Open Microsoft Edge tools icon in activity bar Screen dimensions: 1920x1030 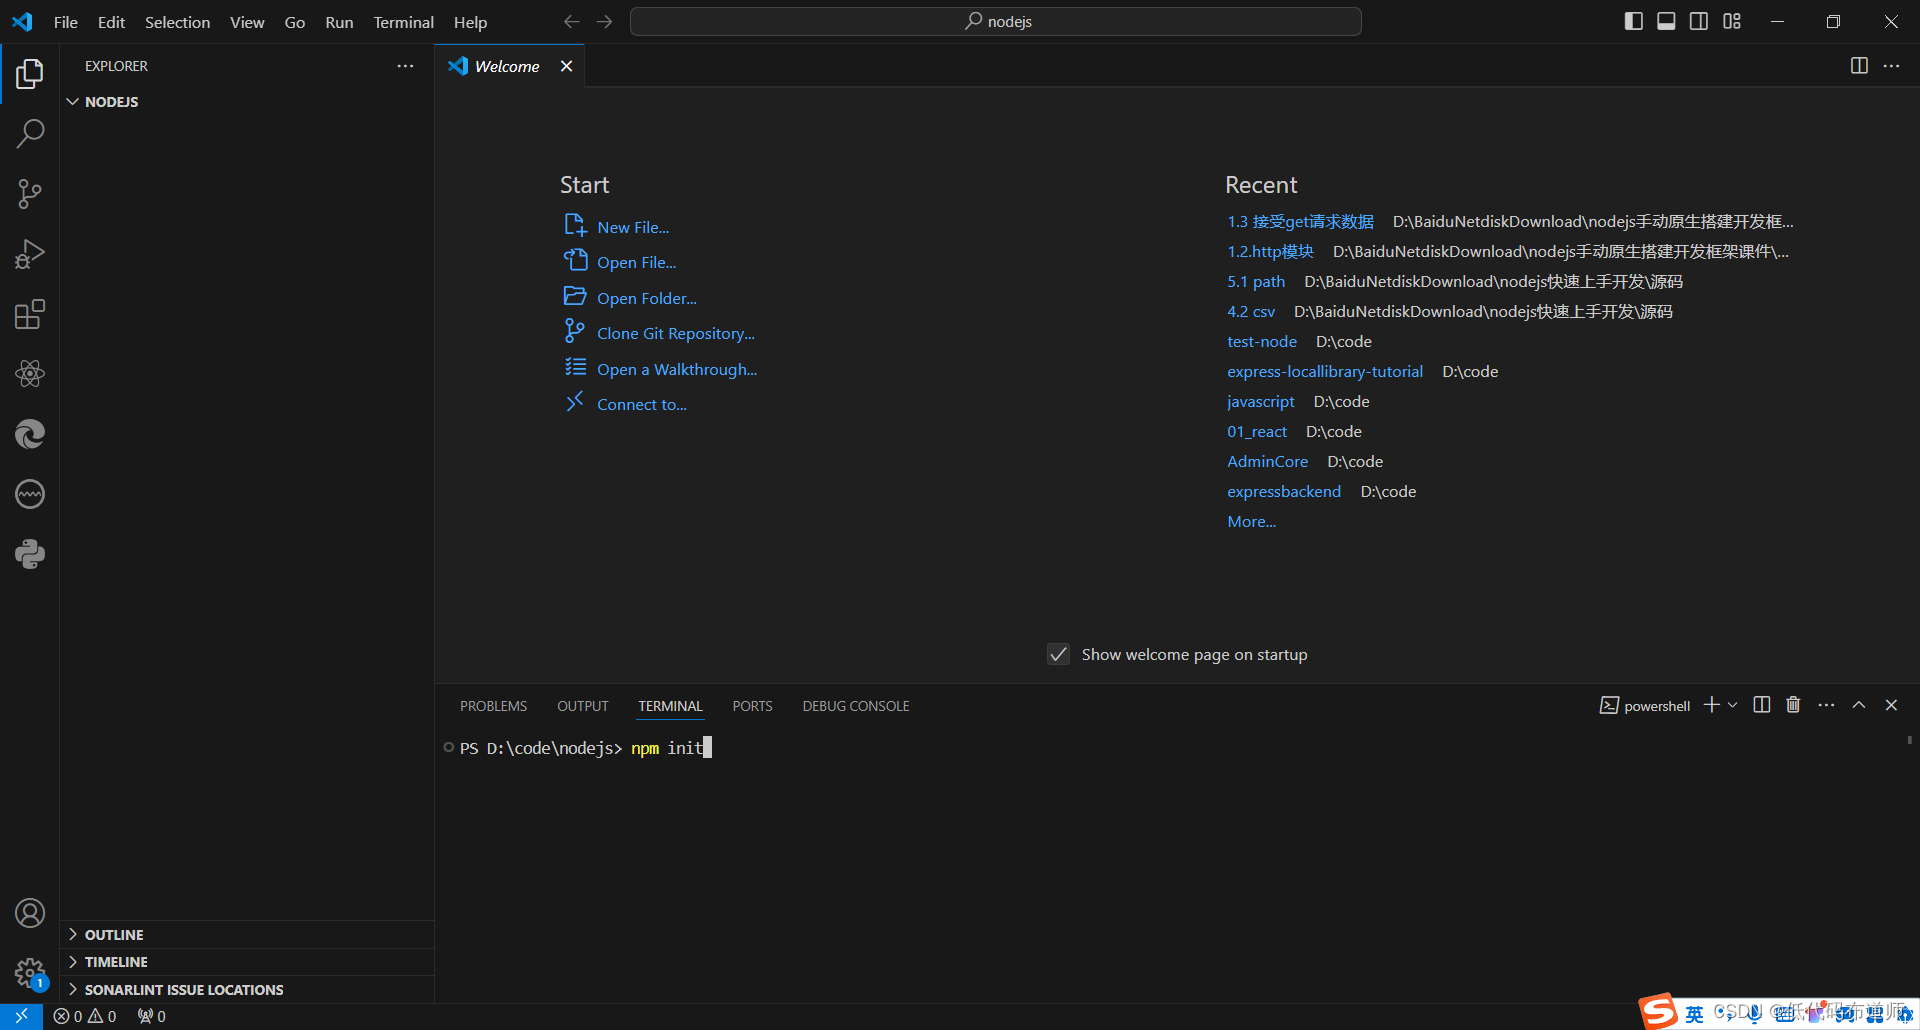30,434
